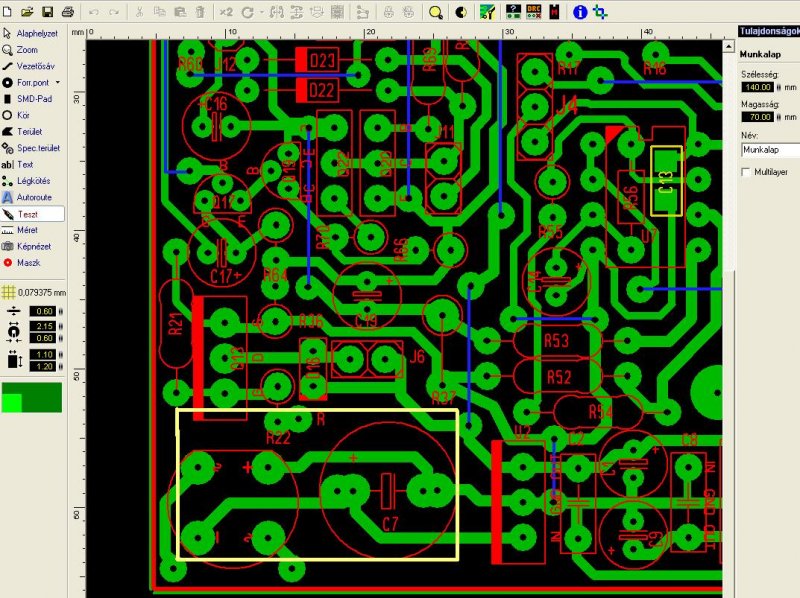This screenshot has height=598, width=800.
Task: Click the Szélesség width field showing 140.00
Action: click(x=758, y=87)
